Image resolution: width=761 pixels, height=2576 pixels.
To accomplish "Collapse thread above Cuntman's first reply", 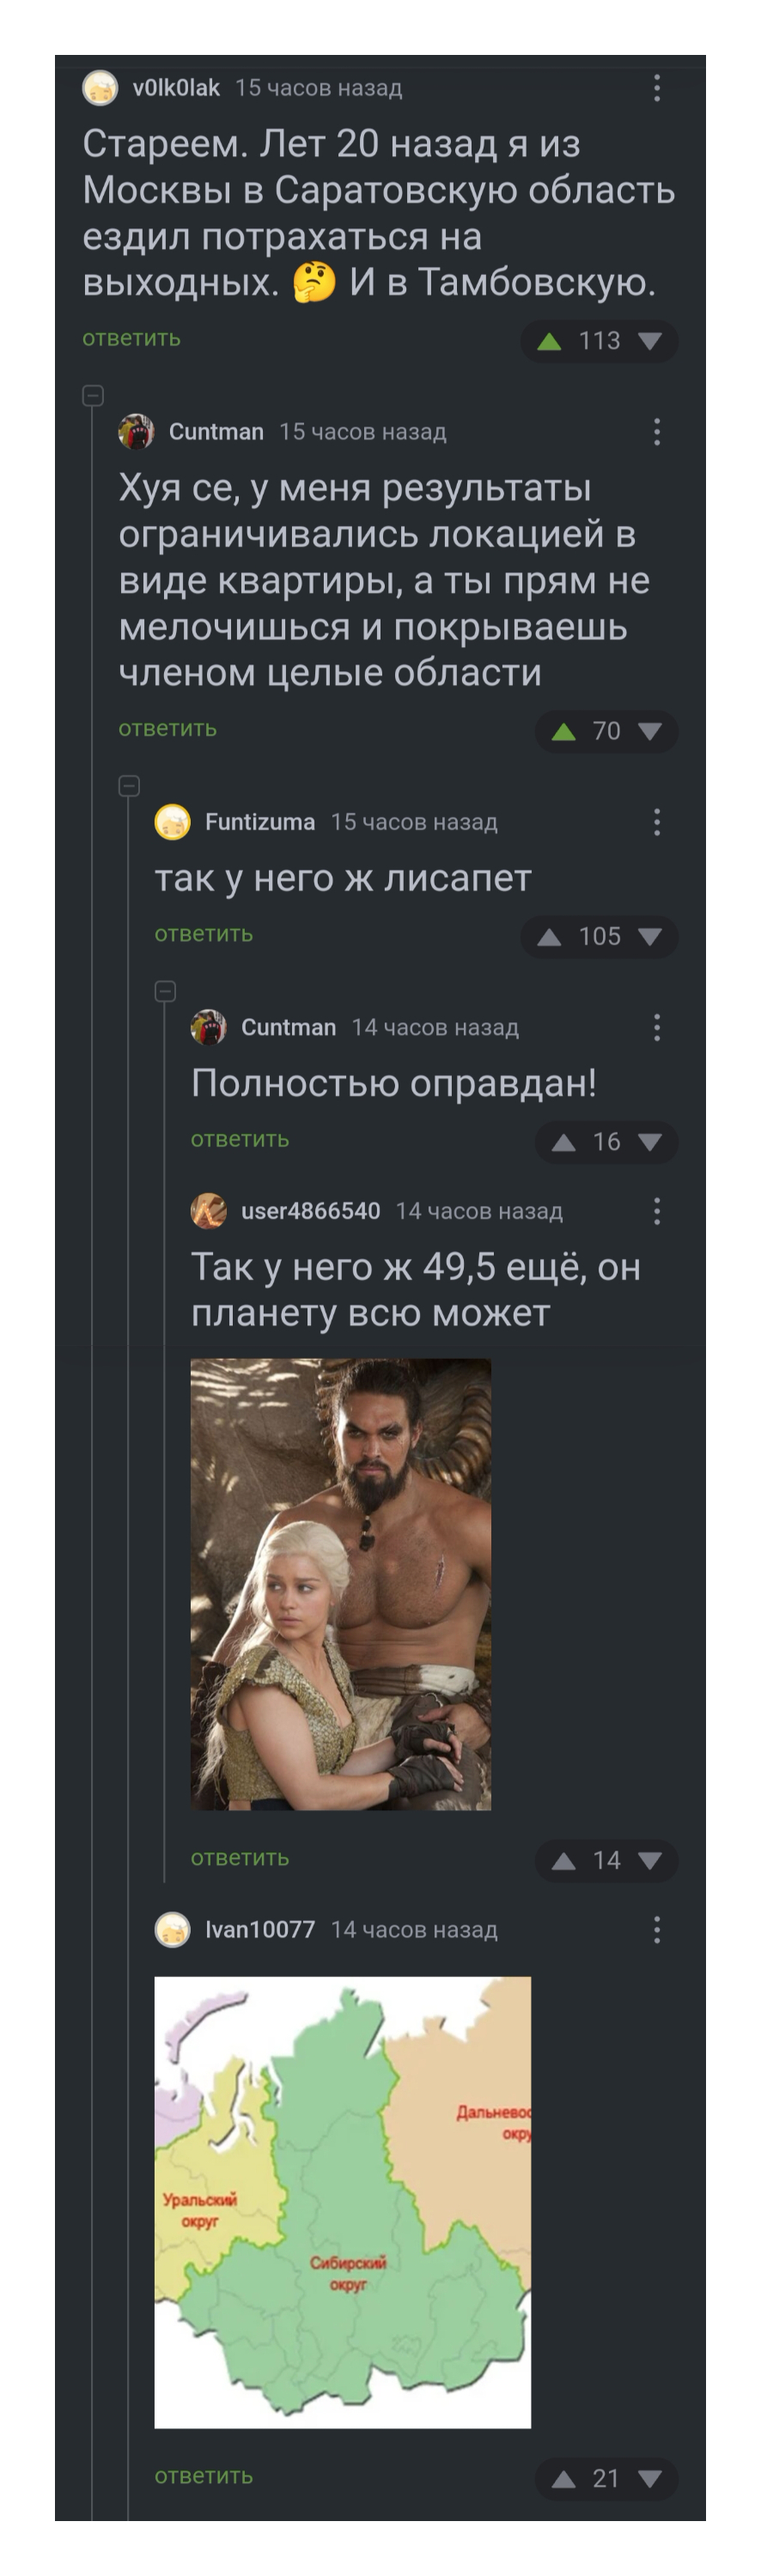I will tap(93, 396).
